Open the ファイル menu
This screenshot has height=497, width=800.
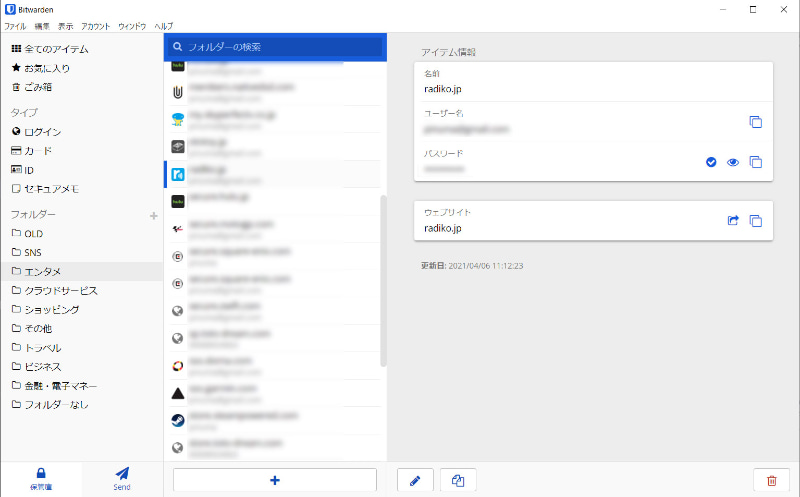coord(15,26)
